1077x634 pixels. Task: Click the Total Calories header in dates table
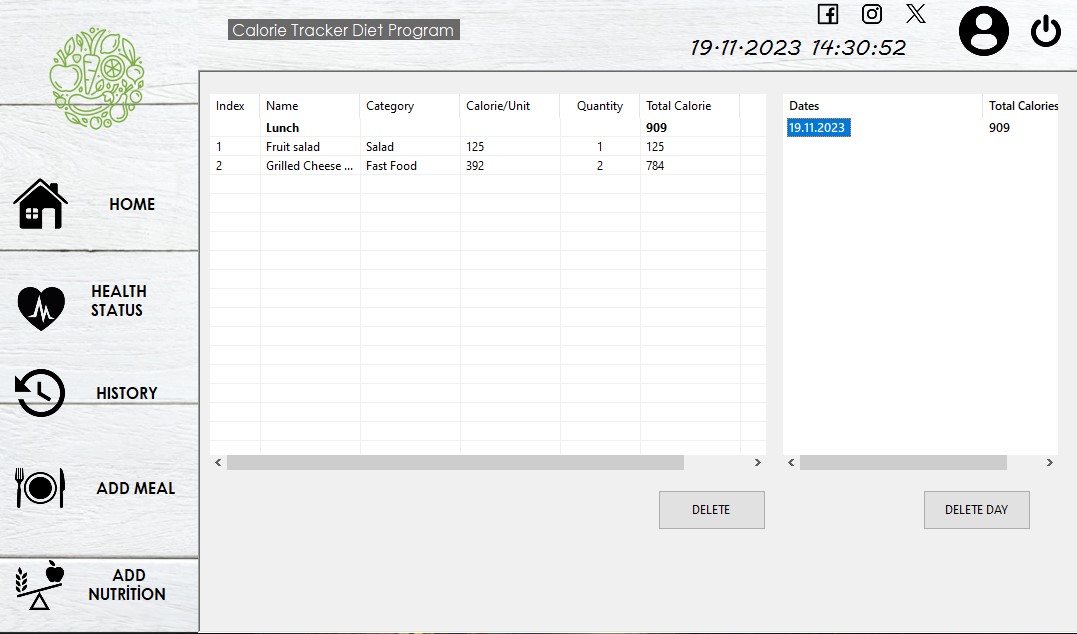tap(1021, 106)
